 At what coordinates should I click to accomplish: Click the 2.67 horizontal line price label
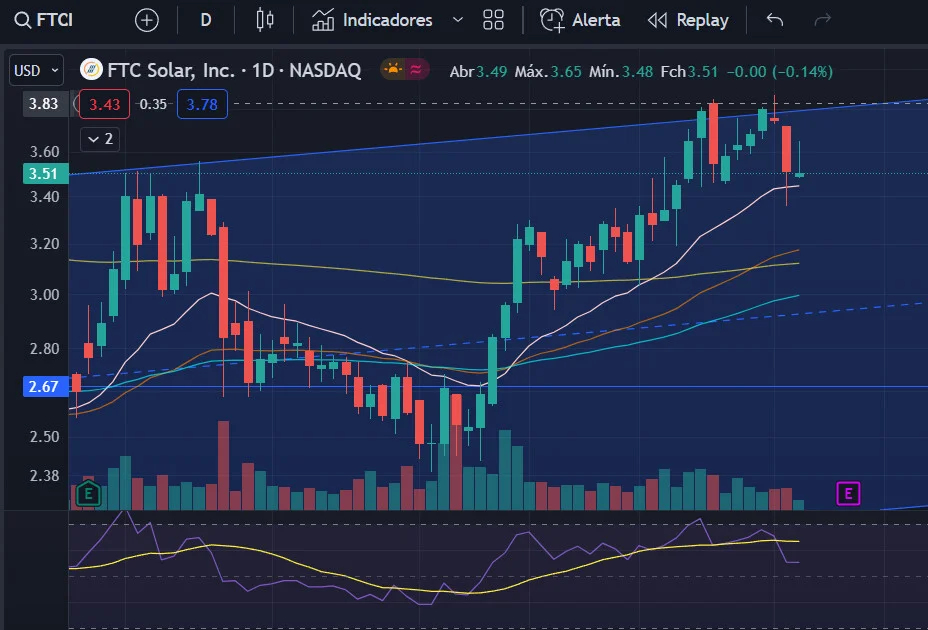tap(46, 387)
